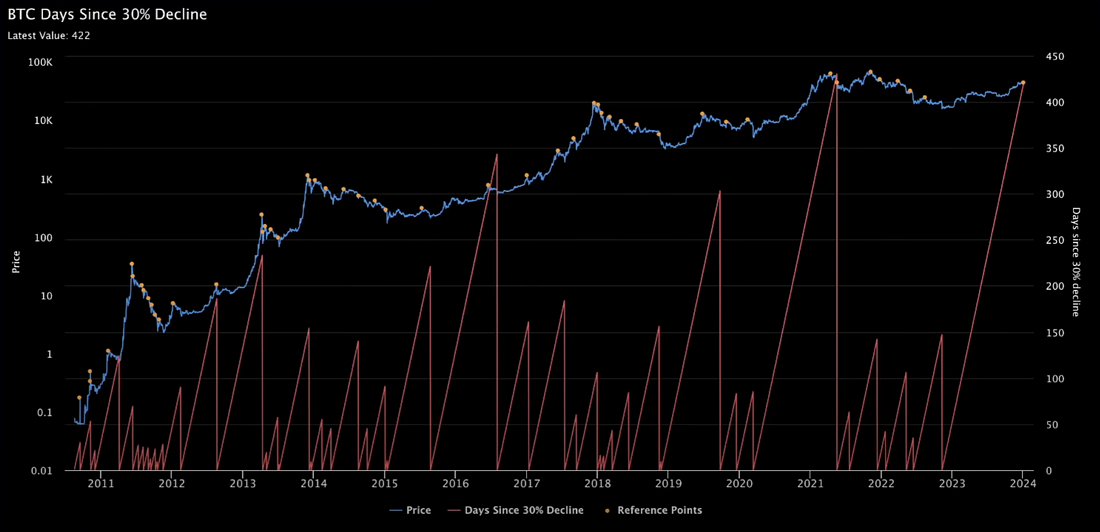Click the 10K price axis label
The height and width of the screenshot is (532, 1100).
tap(42, 121)
